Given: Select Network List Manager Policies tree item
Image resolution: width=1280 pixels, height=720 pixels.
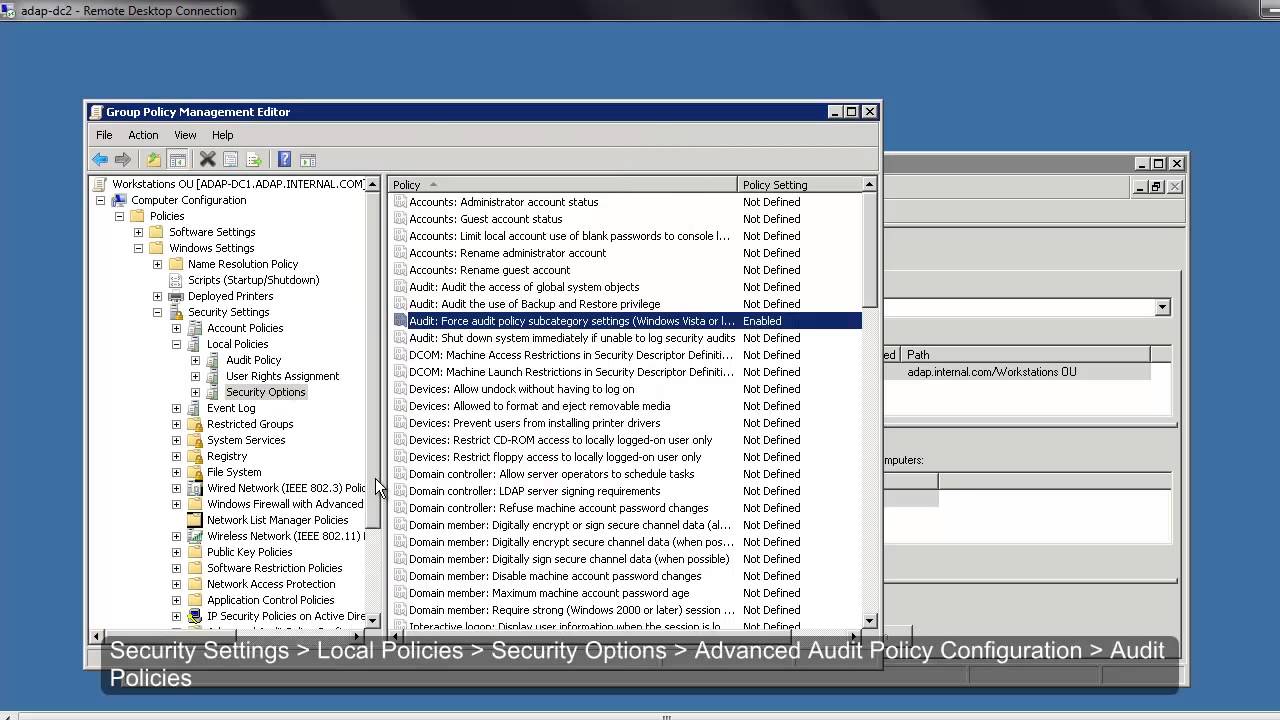Looking at the screenshot, I should pos(277,520).
